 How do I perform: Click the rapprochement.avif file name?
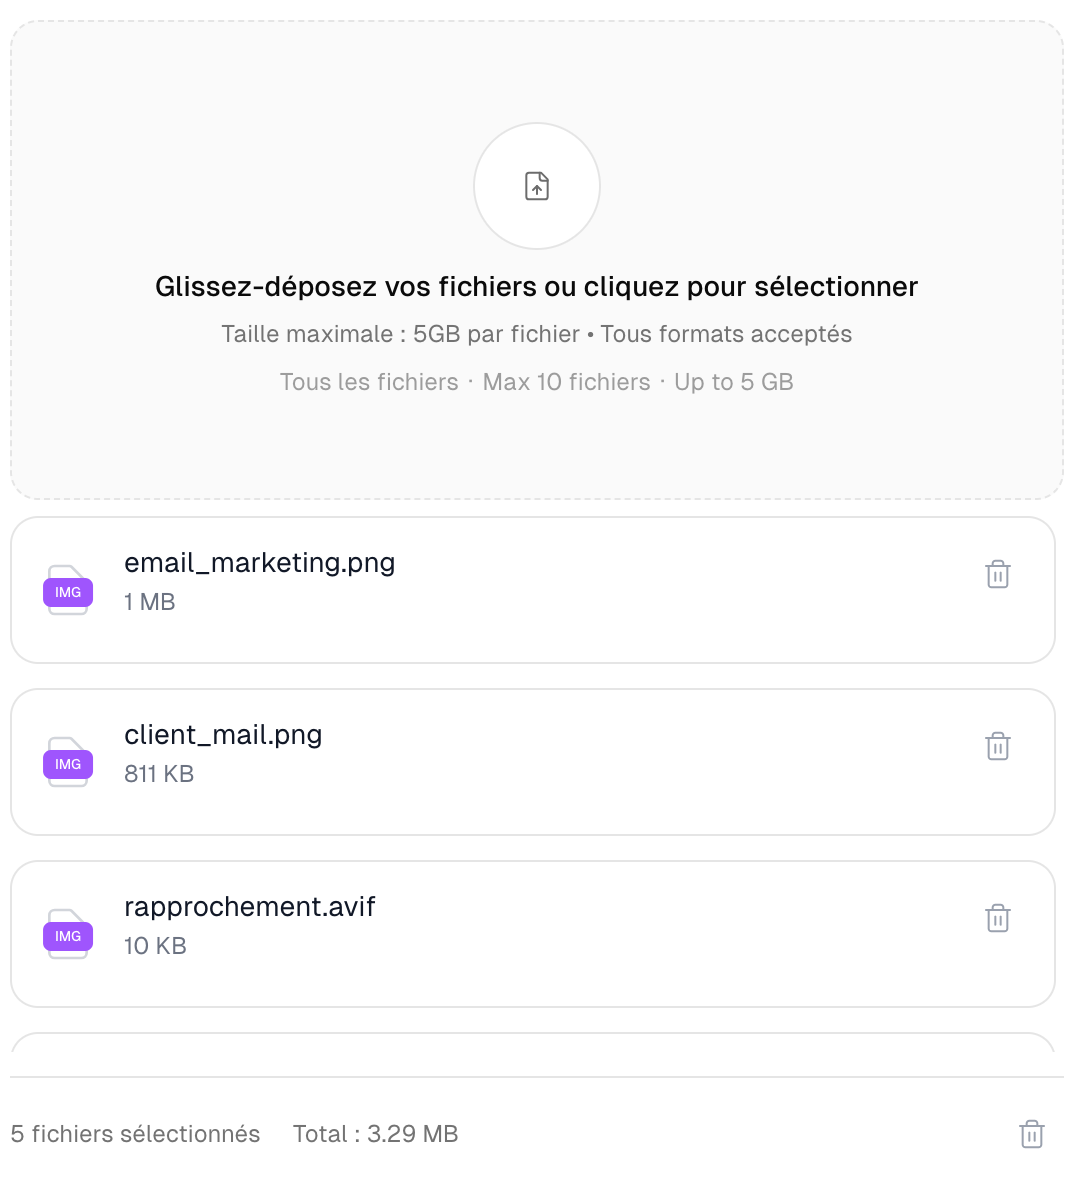(249, 907)
